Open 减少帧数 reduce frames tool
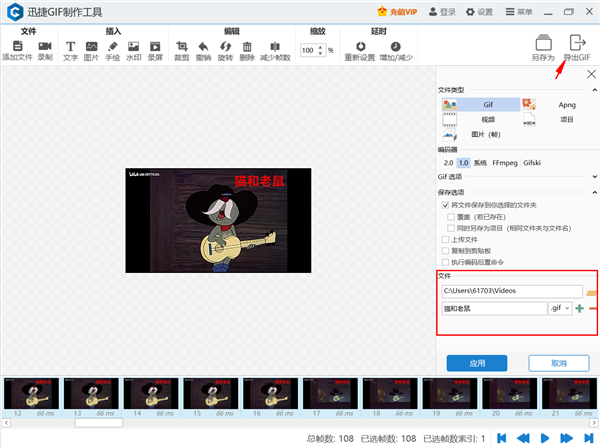 [275, 46]
